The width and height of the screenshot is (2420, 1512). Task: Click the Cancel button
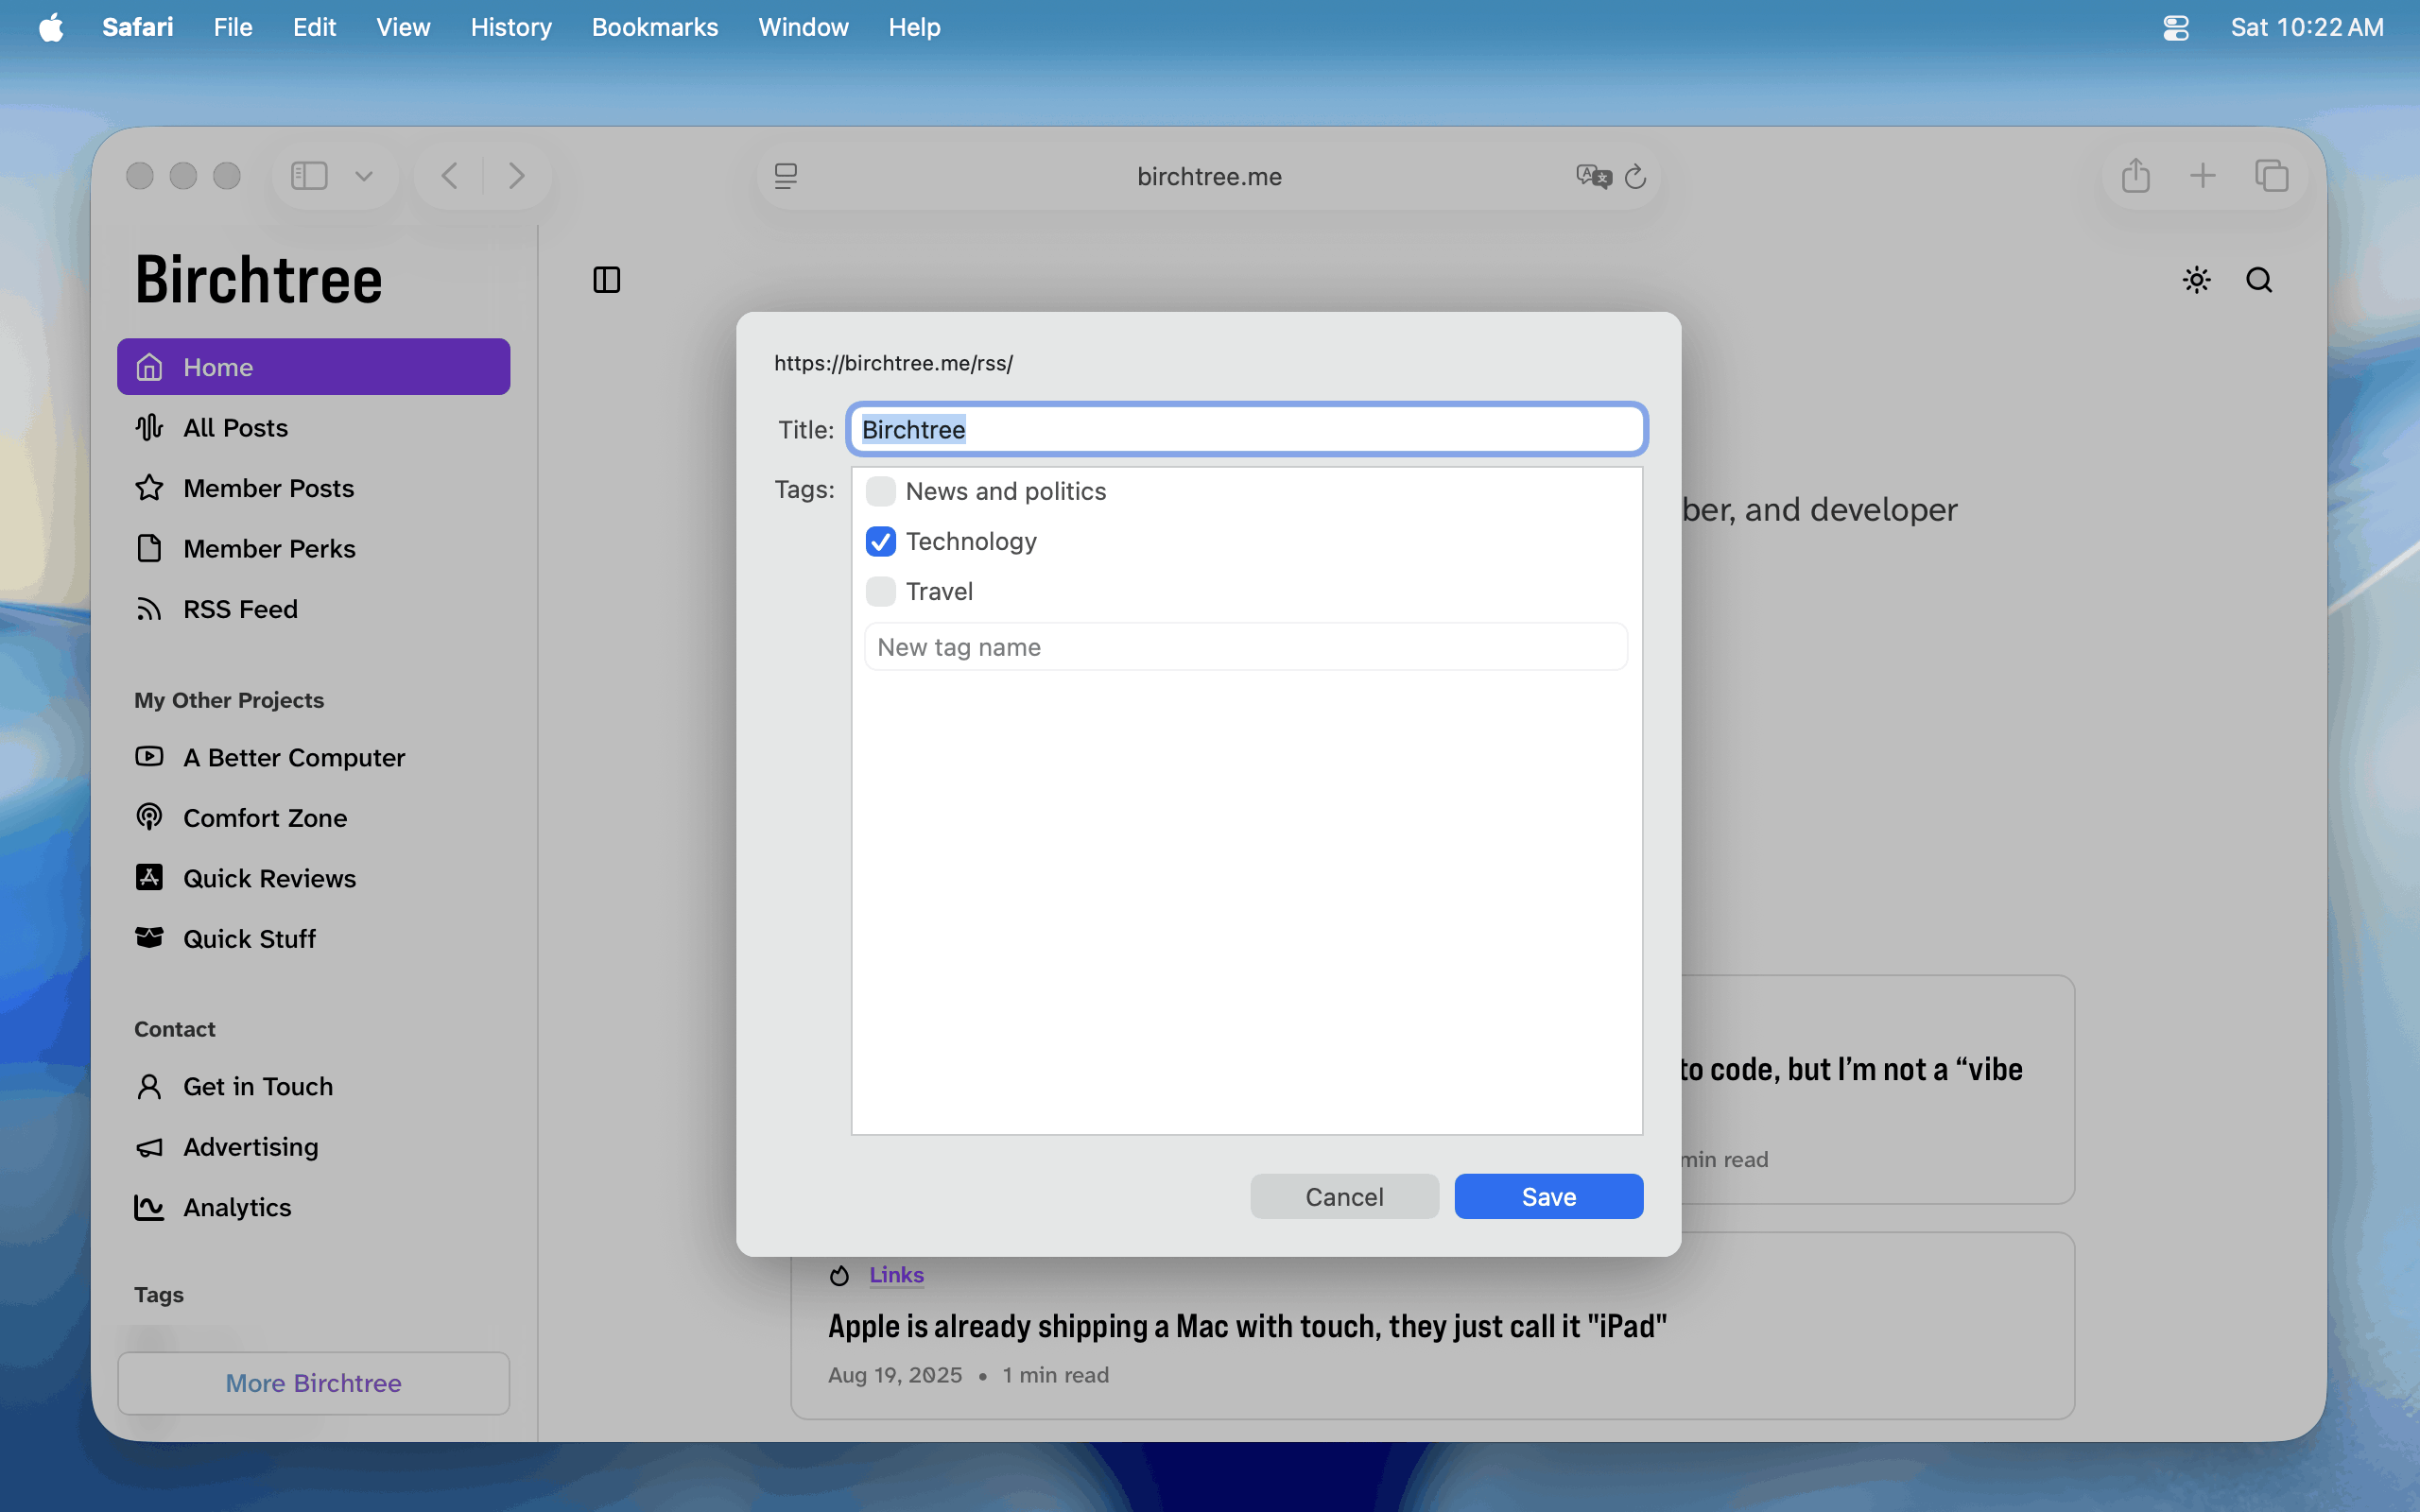tap(1343, 1196)
